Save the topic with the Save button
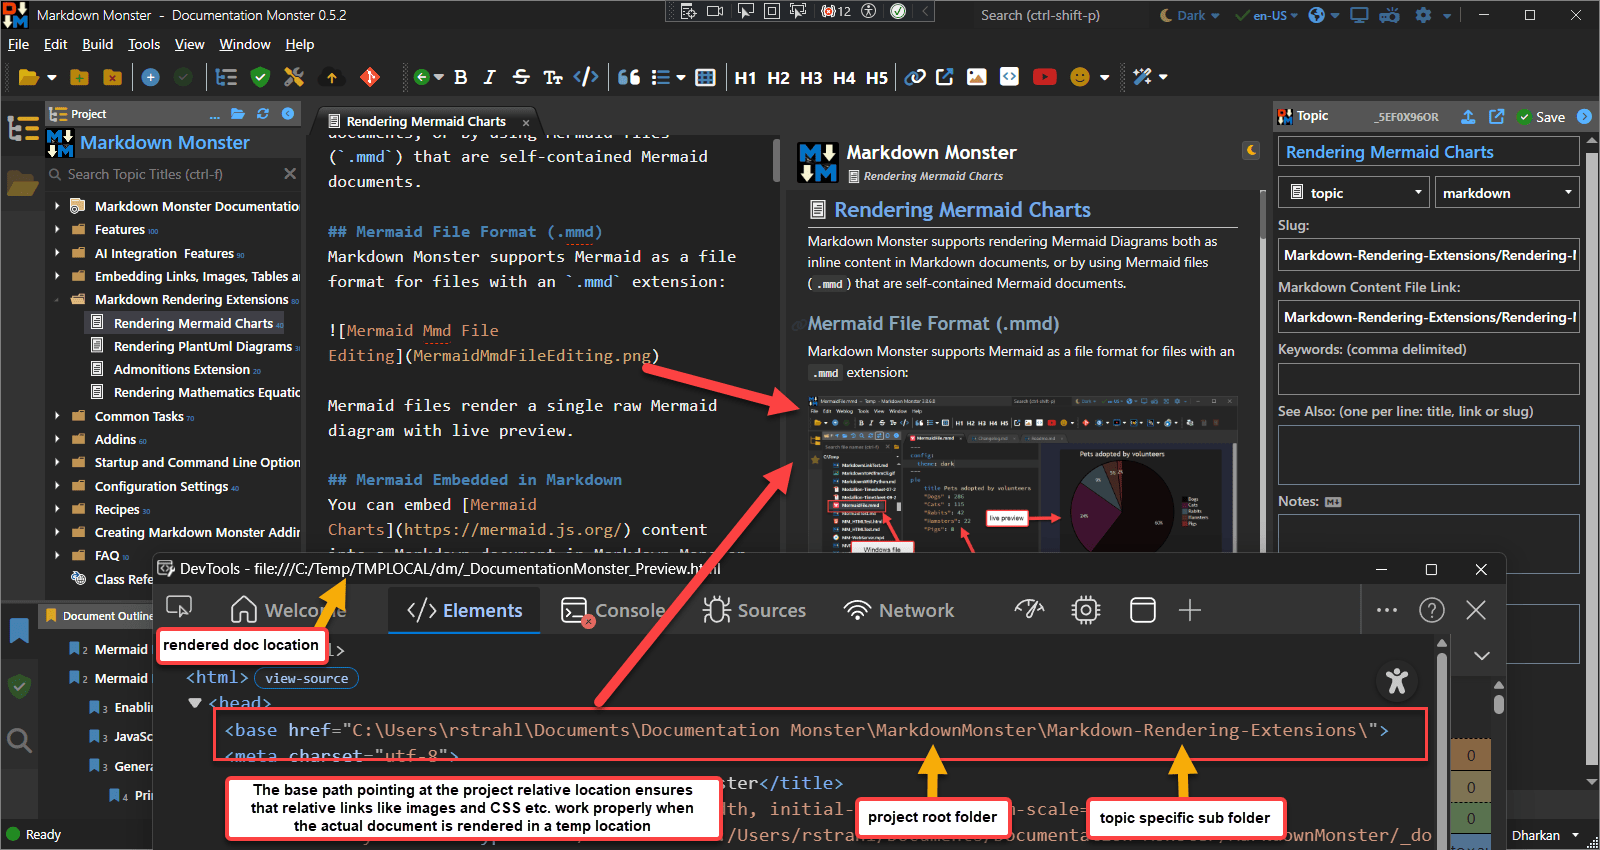This screenshot has width=1600, height=850. [x=1541, y=117]
